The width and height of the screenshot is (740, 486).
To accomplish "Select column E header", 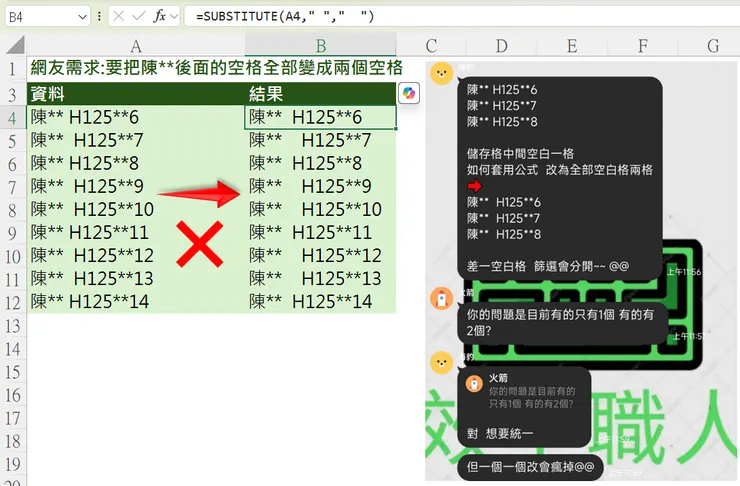I will [572, 46].
